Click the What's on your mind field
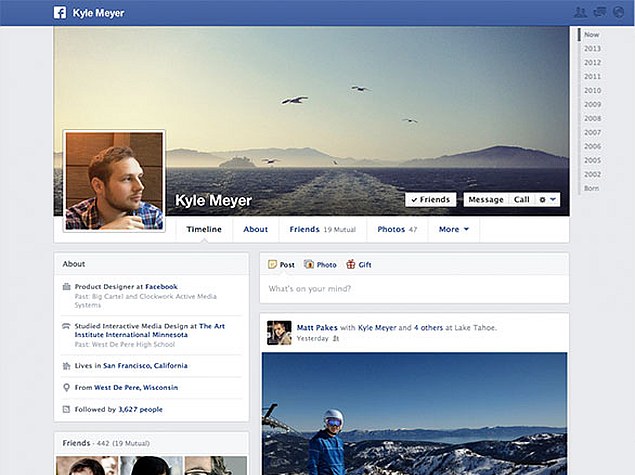Image resolution: width=635 pixels, height=475 pixels. (414, 289)
